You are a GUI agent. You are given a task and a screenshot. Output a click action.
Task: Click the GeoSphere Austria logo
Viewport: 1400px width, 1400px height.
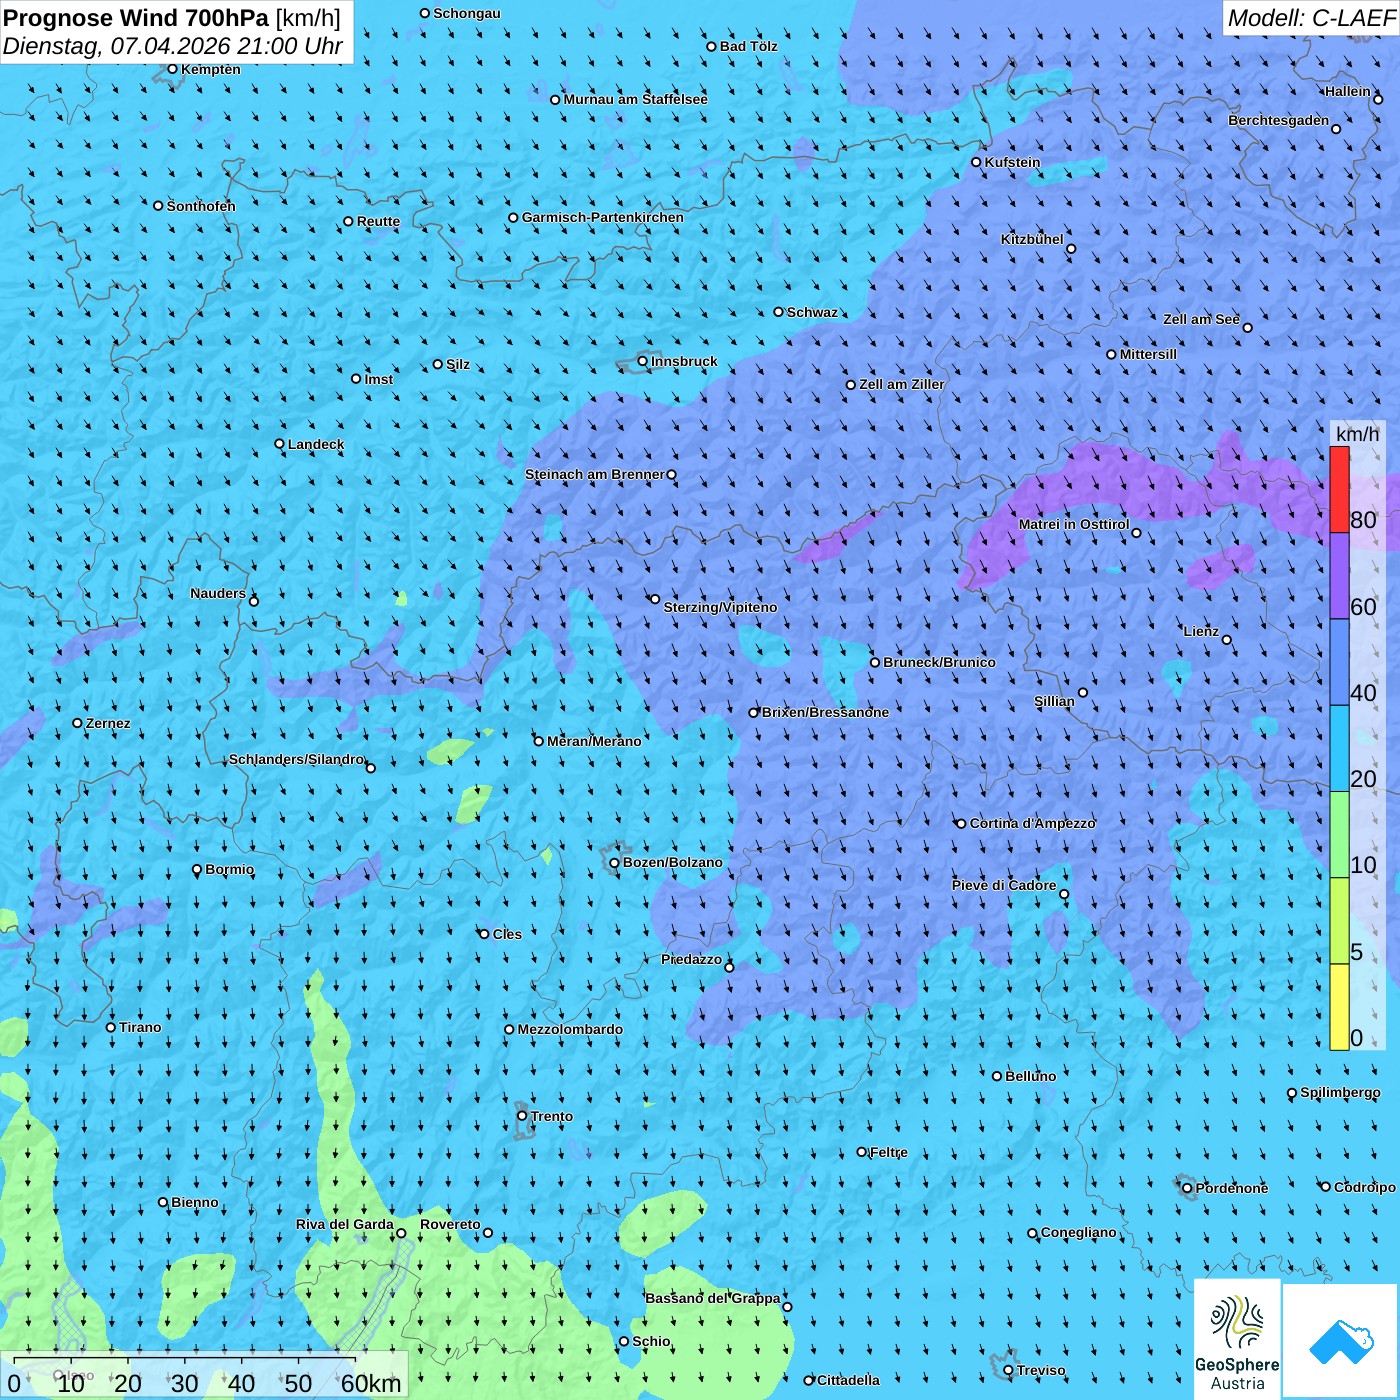pyautogui.click(x=1237, y=1340)
